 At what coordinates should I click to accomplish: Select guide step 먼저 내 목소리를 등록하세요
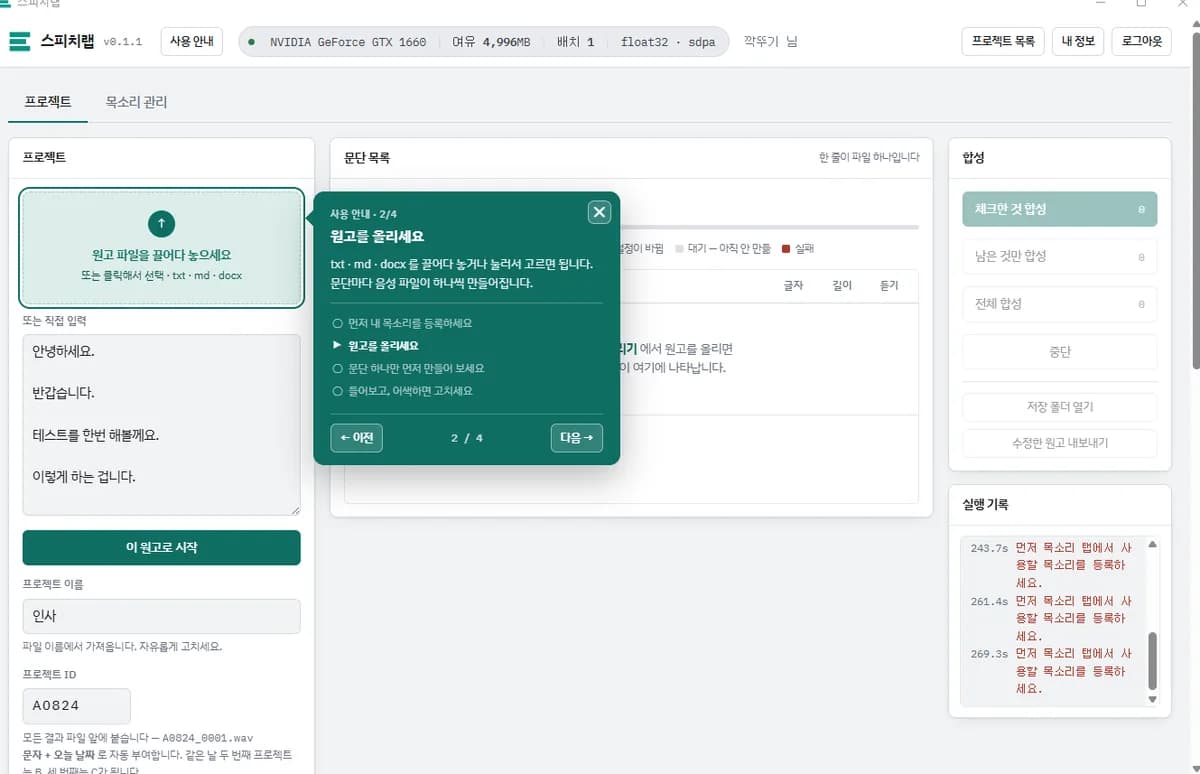click(402, 323)
